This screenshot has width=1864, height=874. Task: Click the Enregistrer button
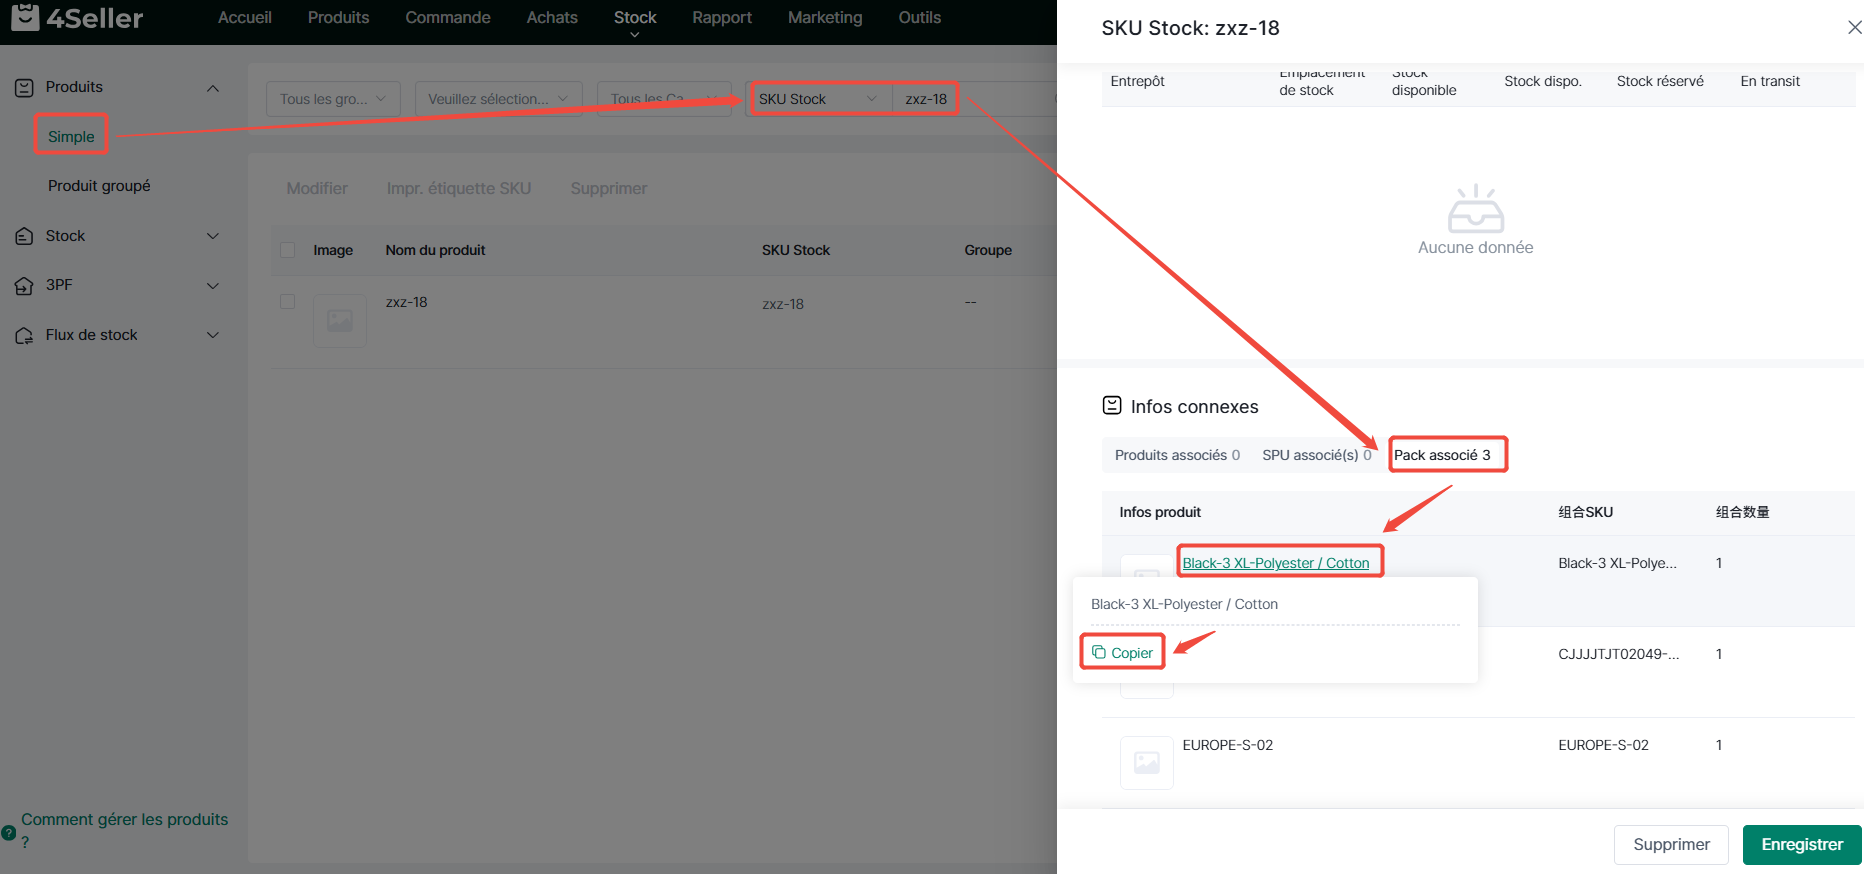click(1802, 845)
